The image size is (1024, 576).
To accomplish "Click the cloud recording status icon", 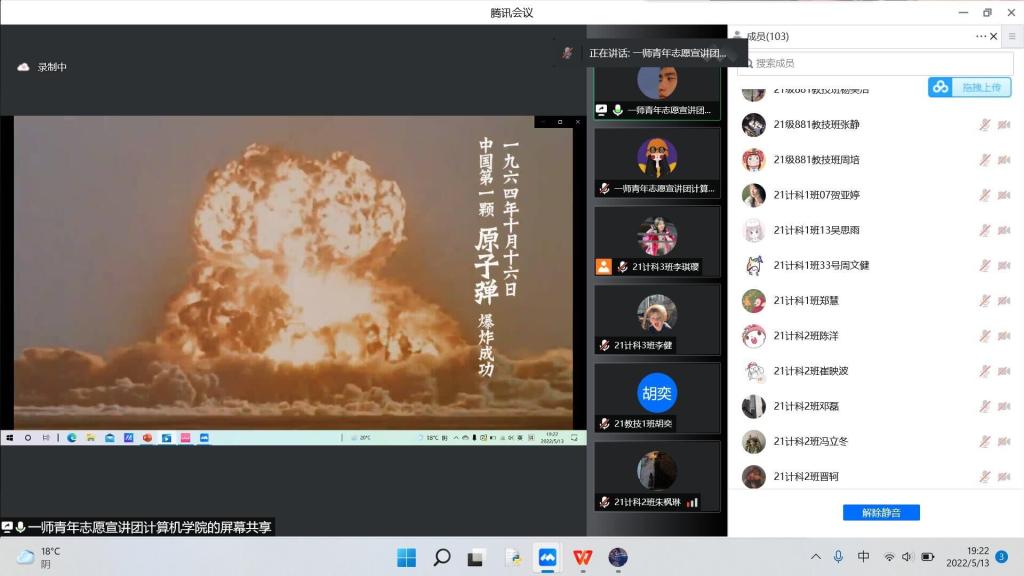I will point(24,67).
